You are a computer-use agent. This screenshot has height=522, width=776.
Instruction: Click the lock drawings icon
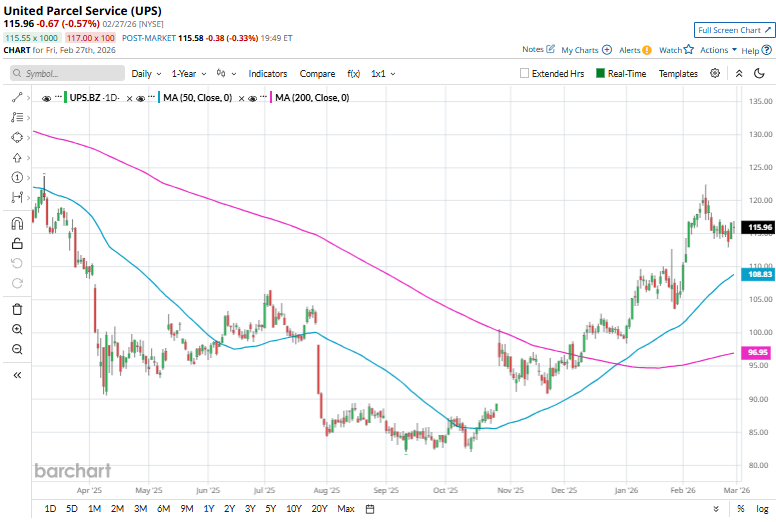pos(17,243)
